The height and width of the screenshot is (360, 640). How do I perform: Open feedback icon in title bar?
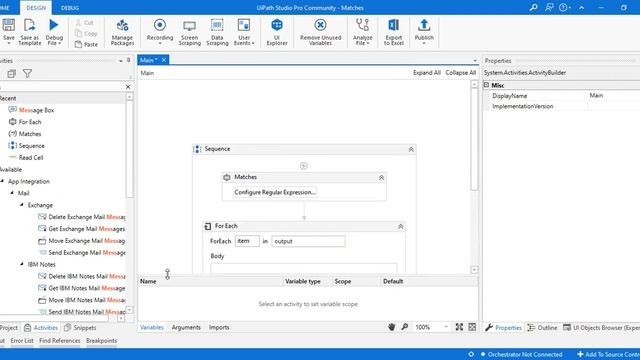coord(549,7)
